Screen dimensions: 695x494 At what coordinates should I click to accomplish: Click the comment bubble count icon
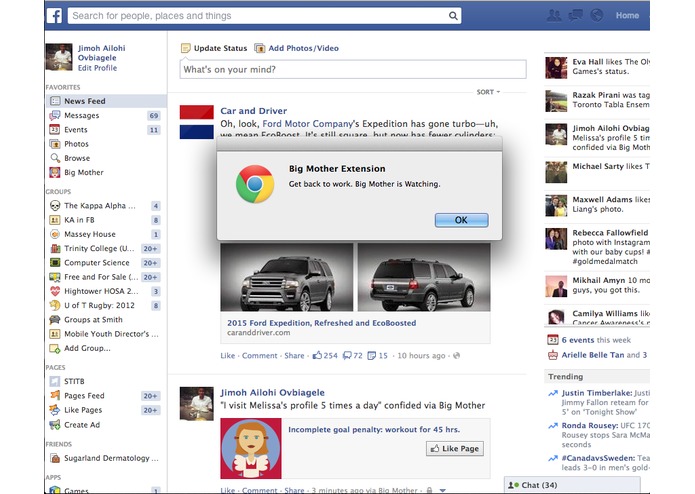(348, 355)
